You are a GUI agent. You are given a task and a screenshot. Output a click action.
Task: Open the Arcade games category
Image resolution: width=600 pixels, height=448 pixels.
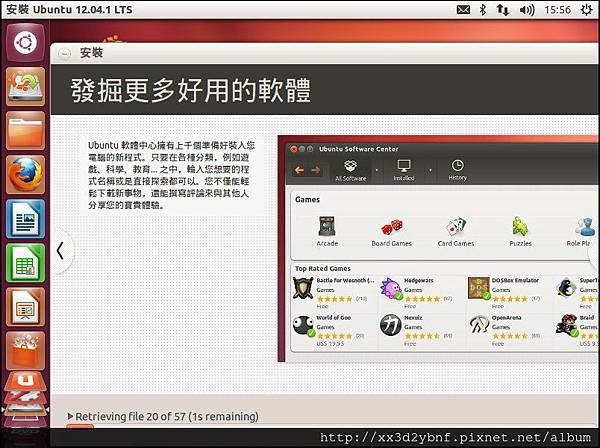[327, 231]
